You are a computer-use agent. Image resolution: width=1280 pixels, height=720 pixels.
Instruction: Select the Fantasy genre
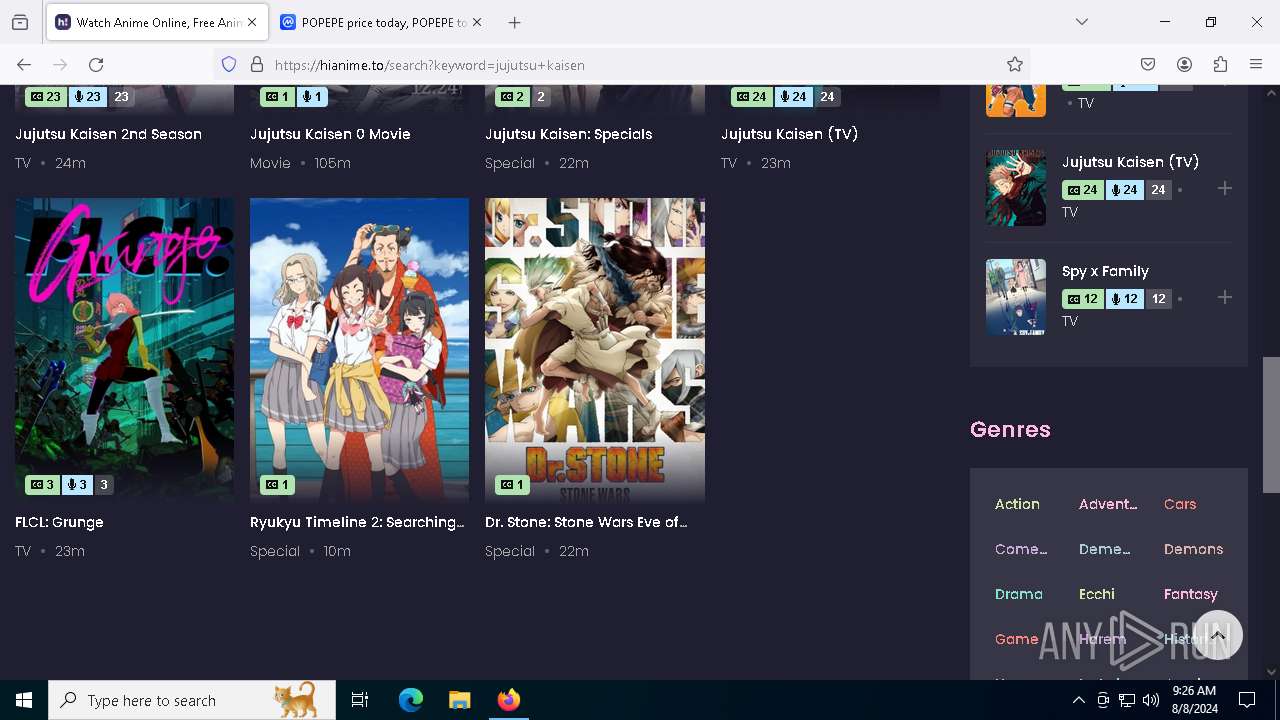(x=1191, y=594)
